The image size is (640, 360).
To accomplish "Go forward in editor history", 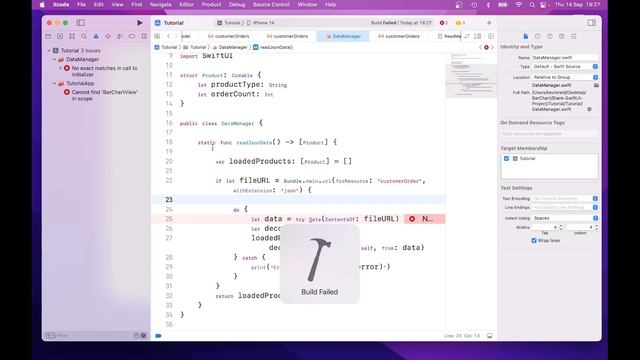I will click(x=176, y=36).
